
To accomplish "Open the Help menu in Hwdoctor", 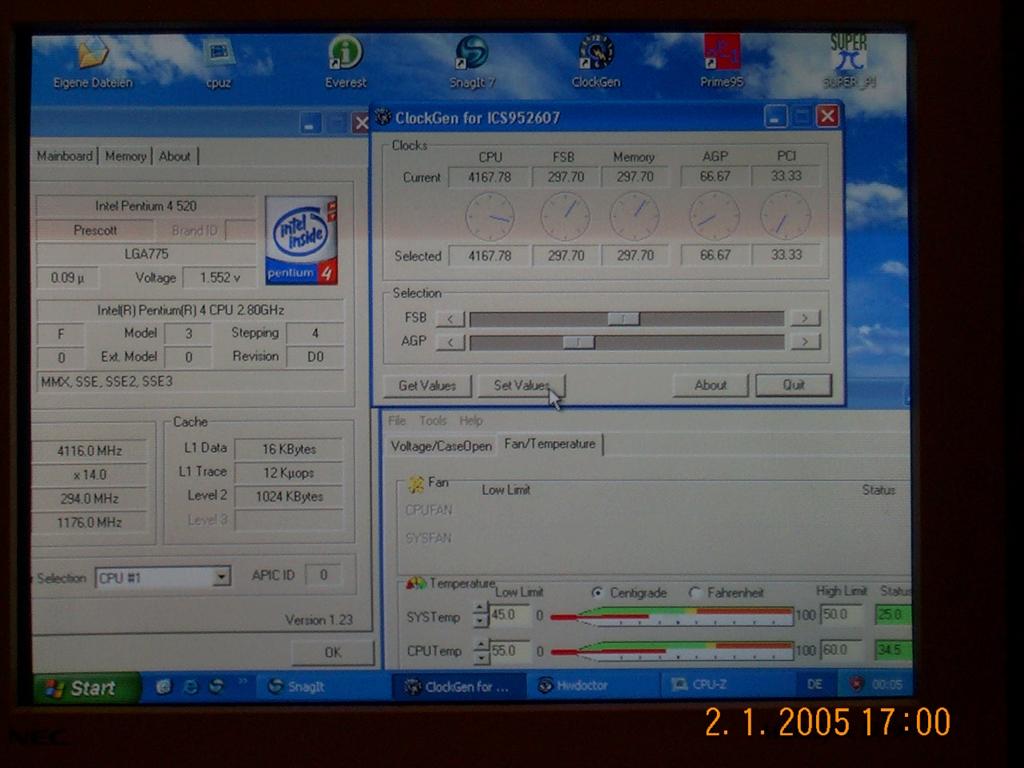I will coord(471,421).
